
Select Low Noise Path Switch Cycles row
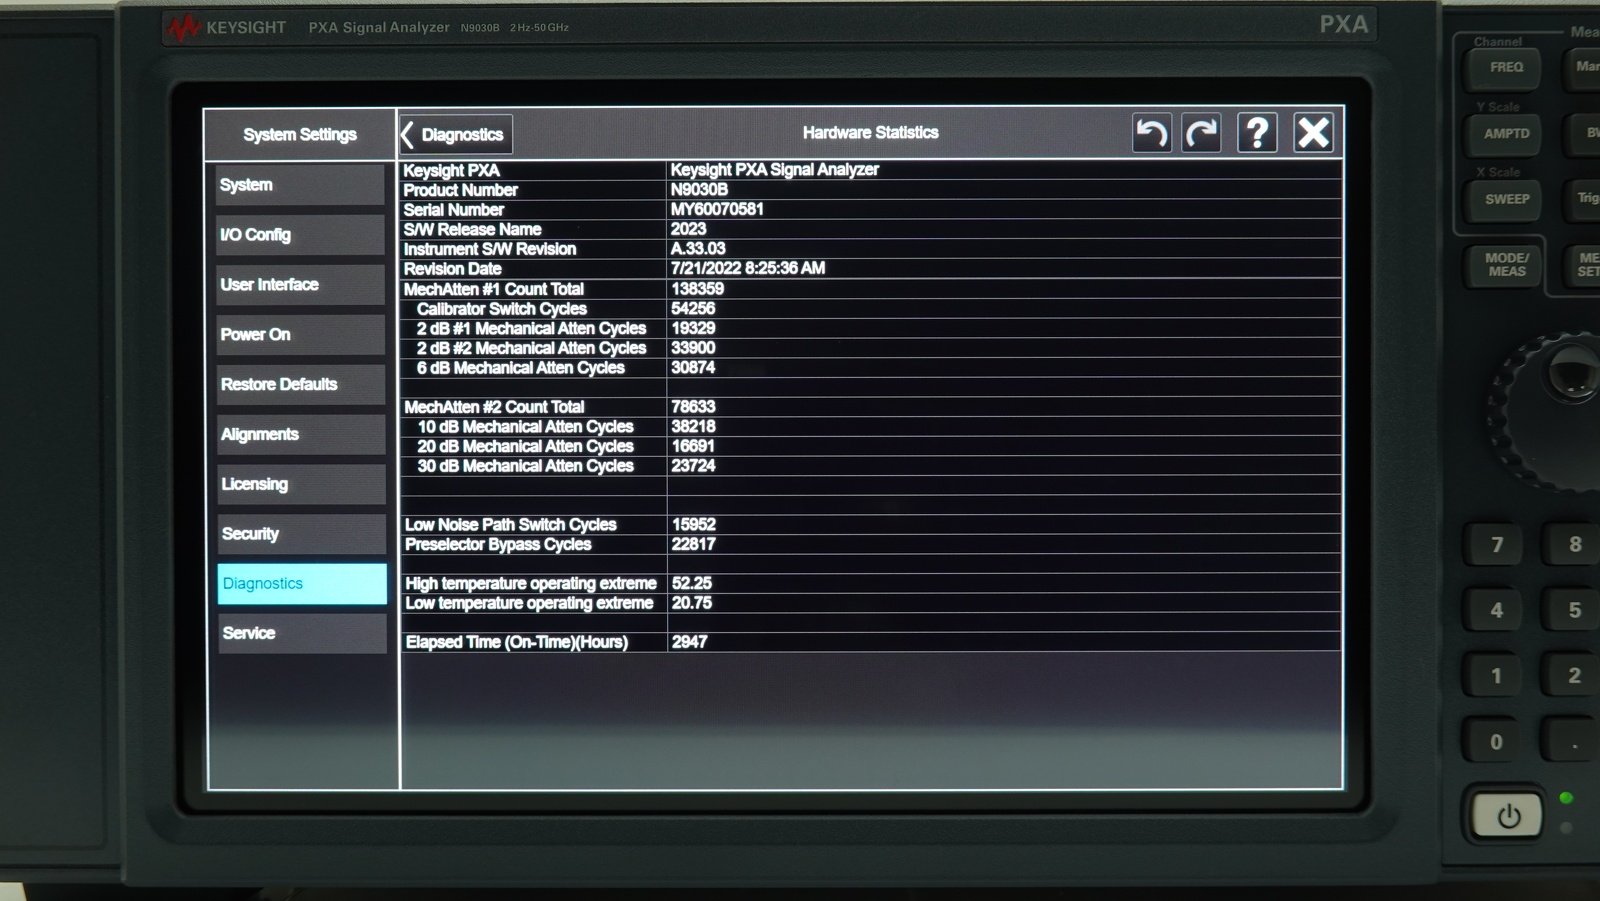coord(870,524)
